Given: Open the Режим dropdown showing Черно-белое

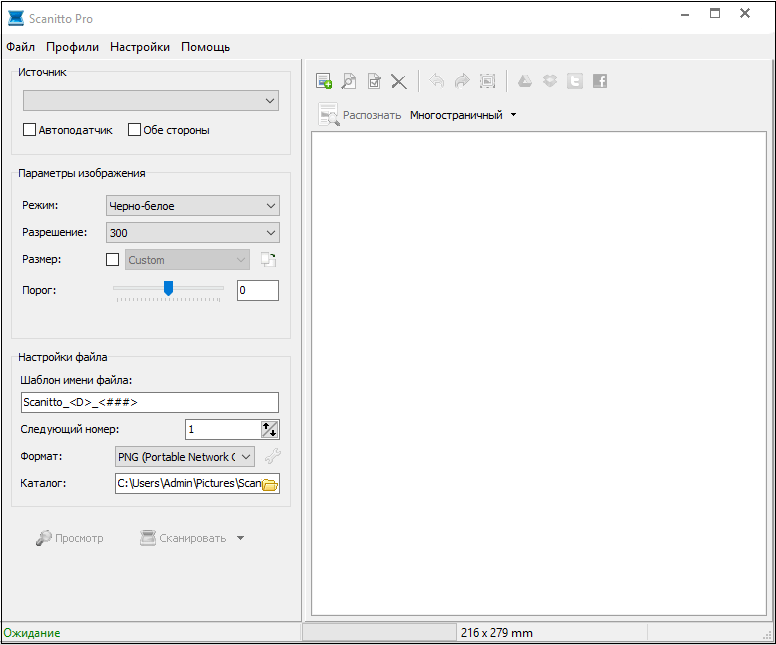Looking at the screenshot, I should (x=193, y=205).
